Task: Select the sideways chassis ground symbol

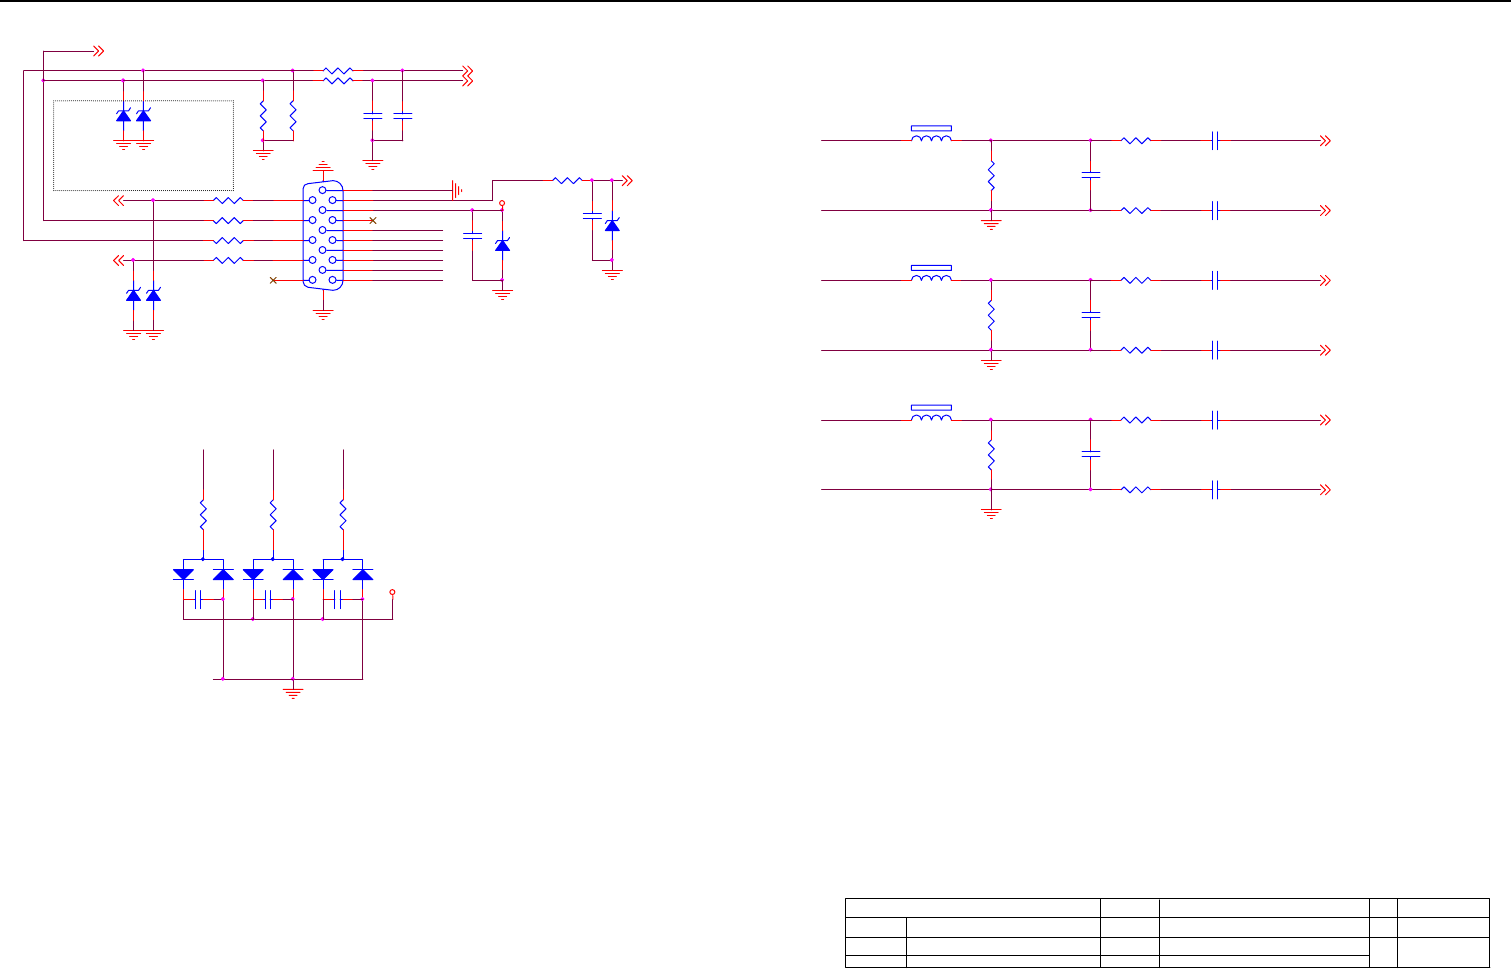Action: (x=456, y=190)
